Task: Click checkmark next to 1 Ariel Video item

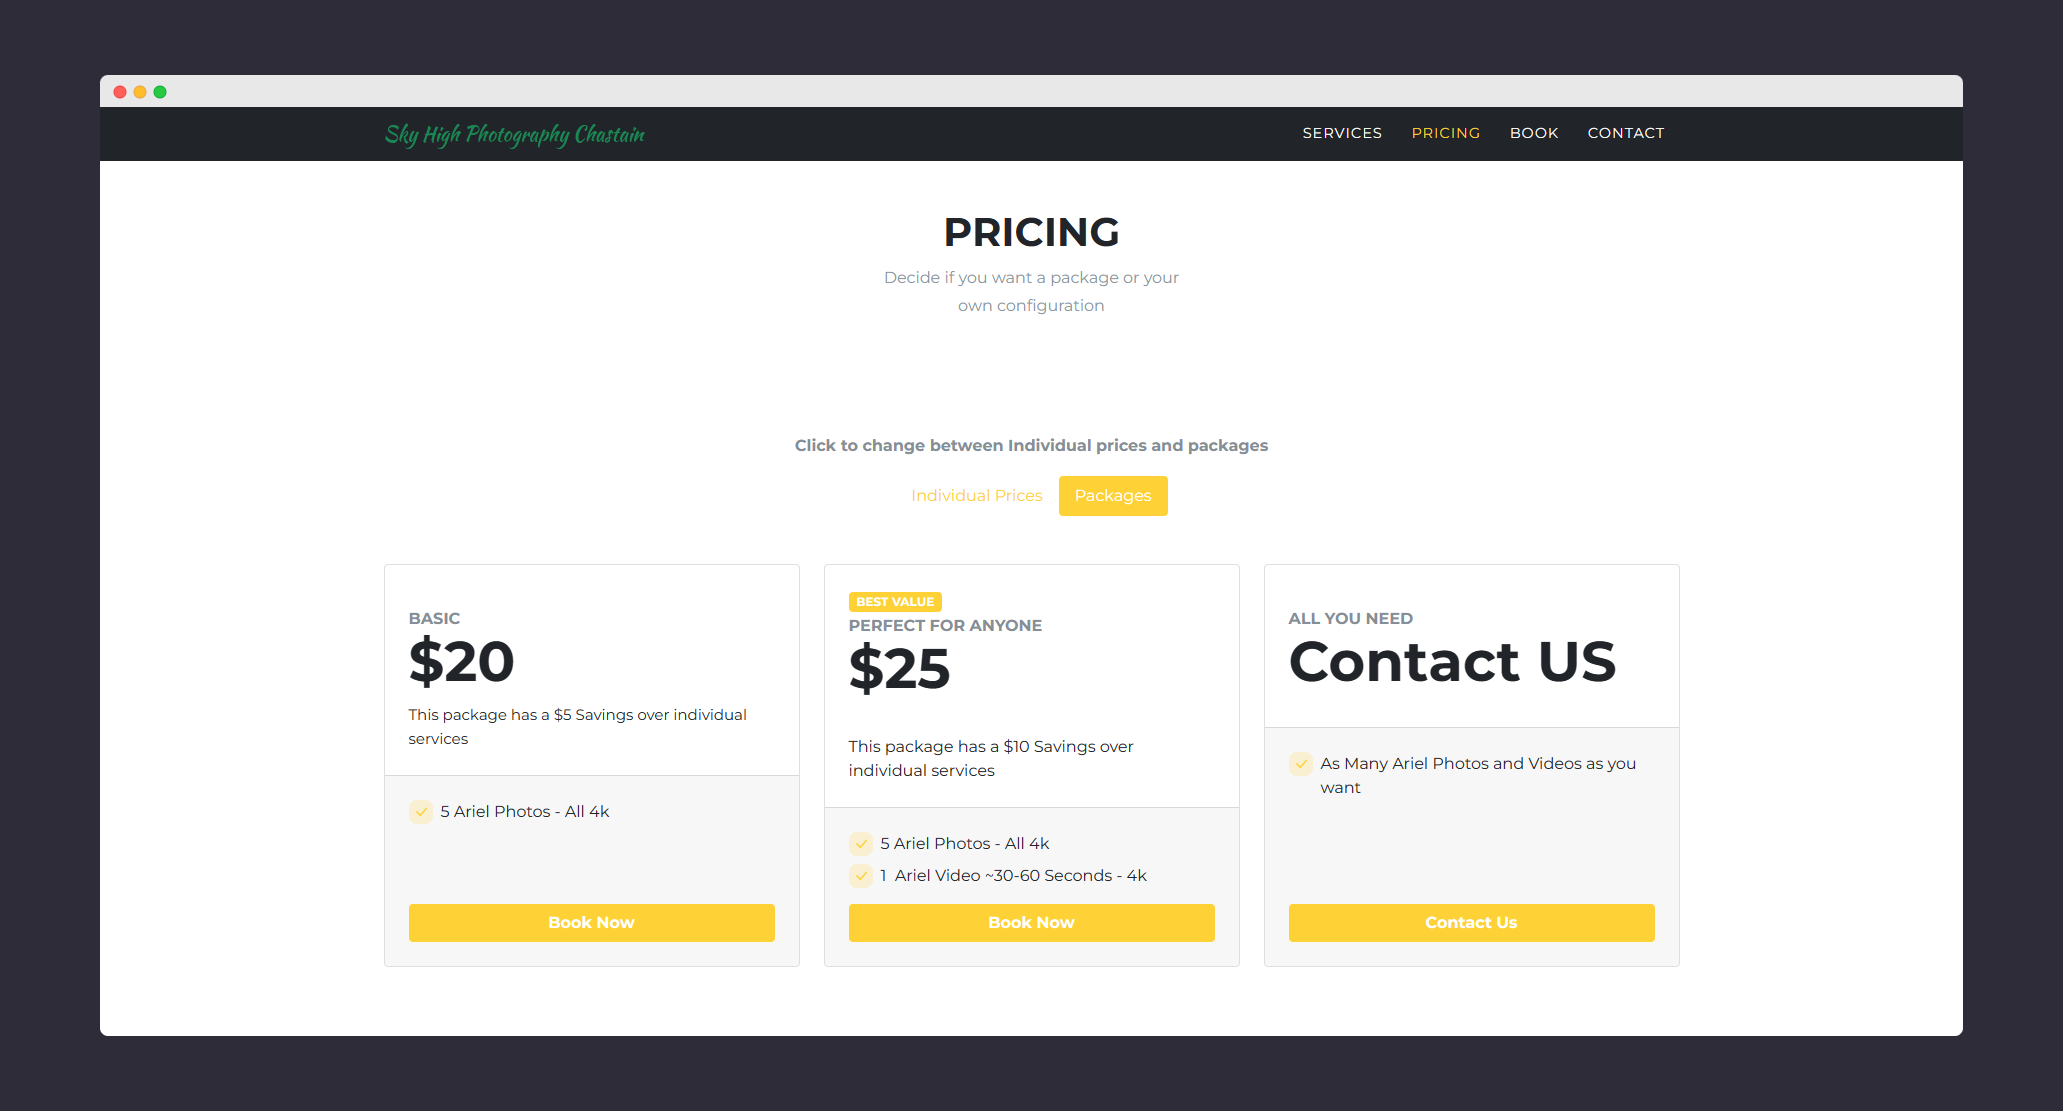Action: (861, 876)
